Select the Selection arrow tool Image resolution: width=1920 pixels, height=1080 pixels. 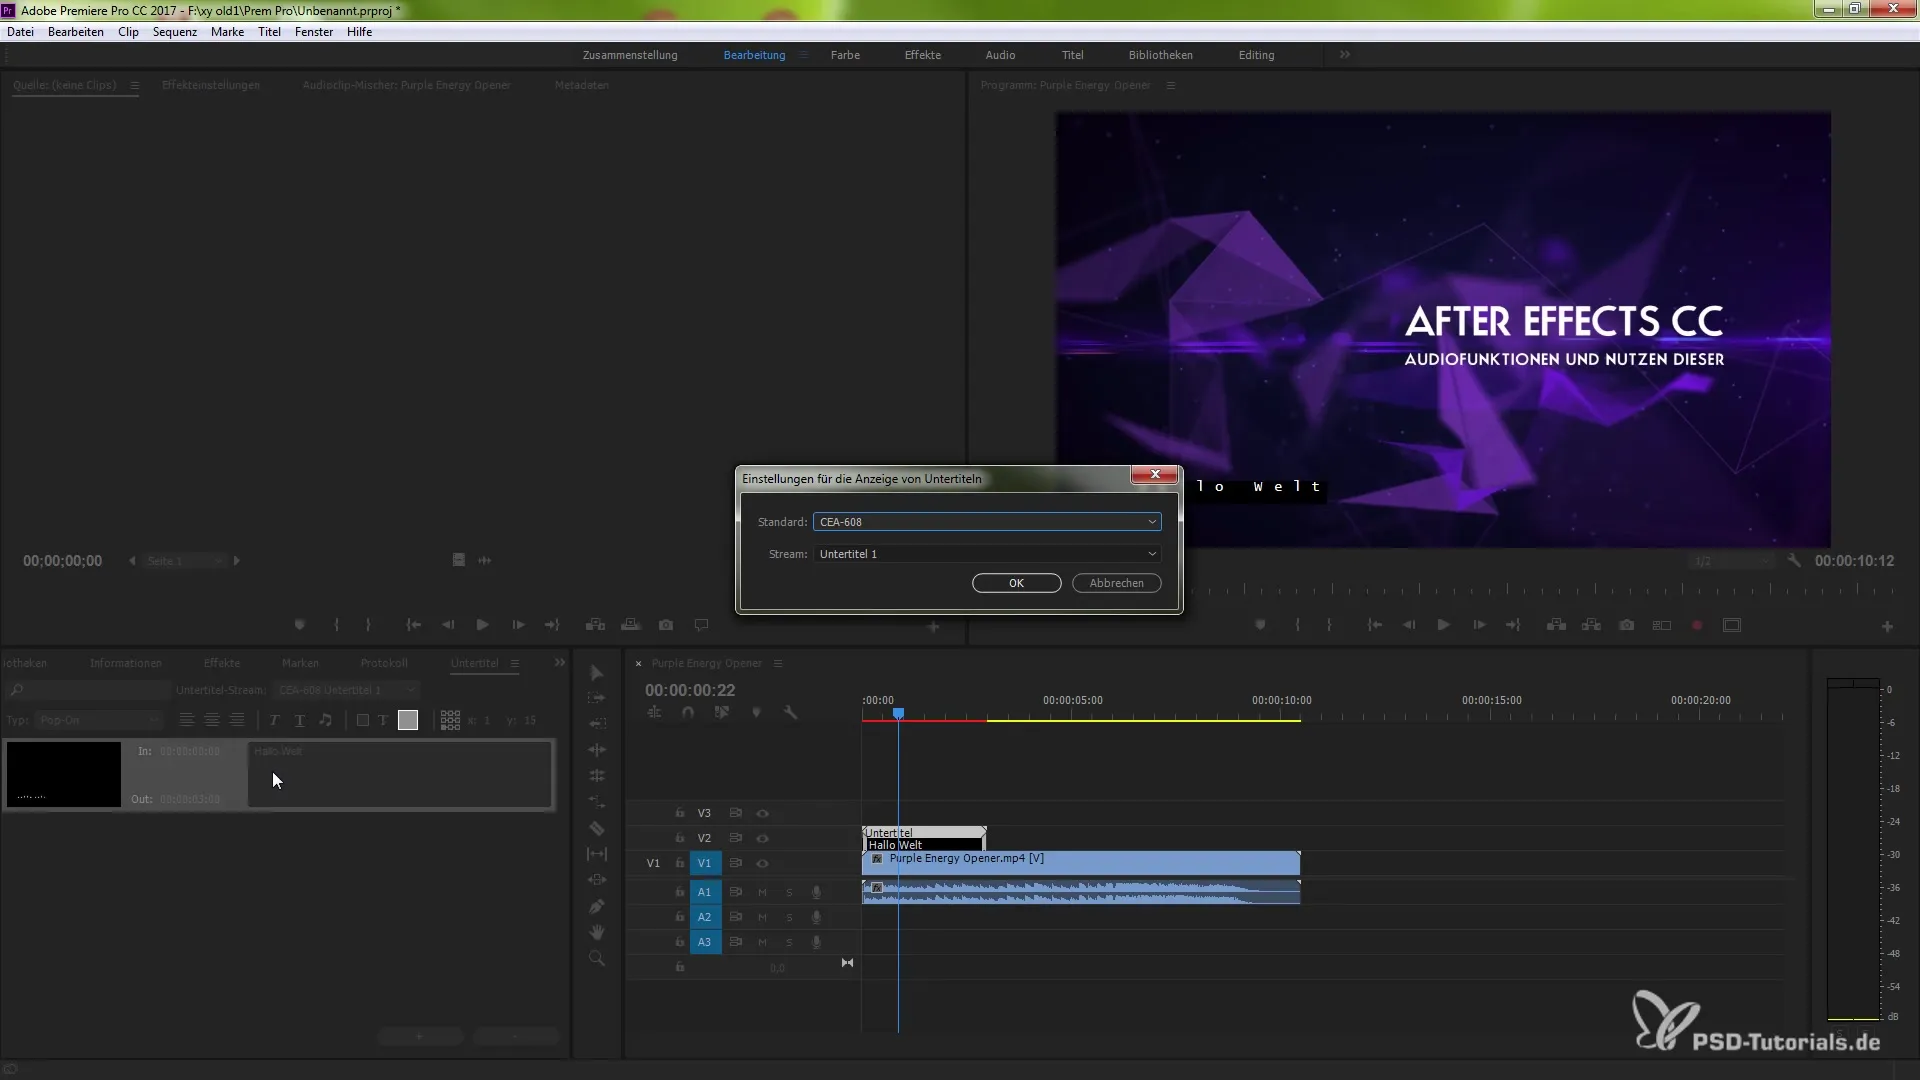(x=597, y=673)
